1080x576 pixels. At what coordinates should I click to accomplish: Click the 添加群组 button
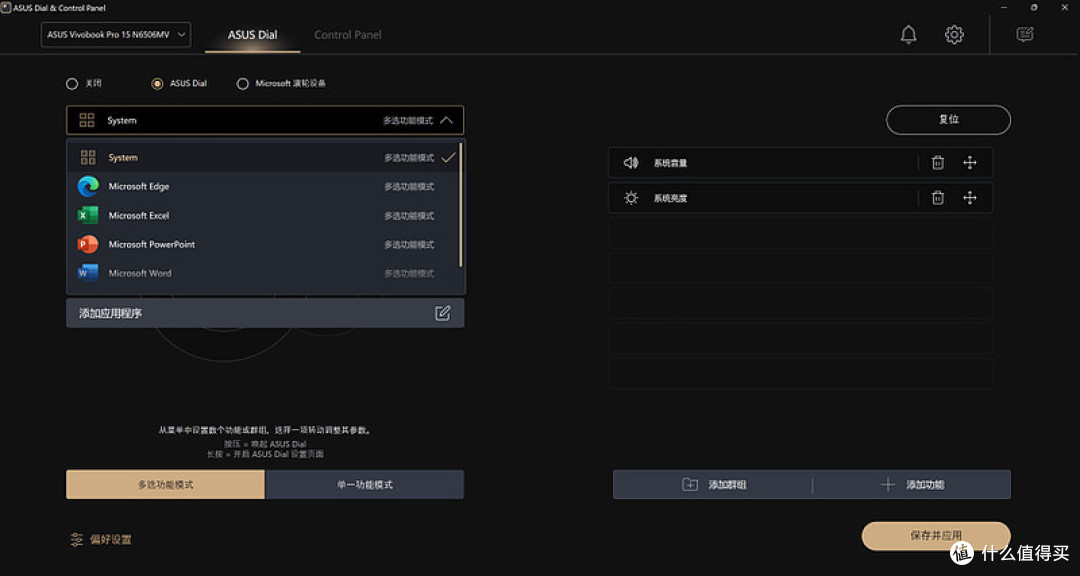[x=713, y=484]
